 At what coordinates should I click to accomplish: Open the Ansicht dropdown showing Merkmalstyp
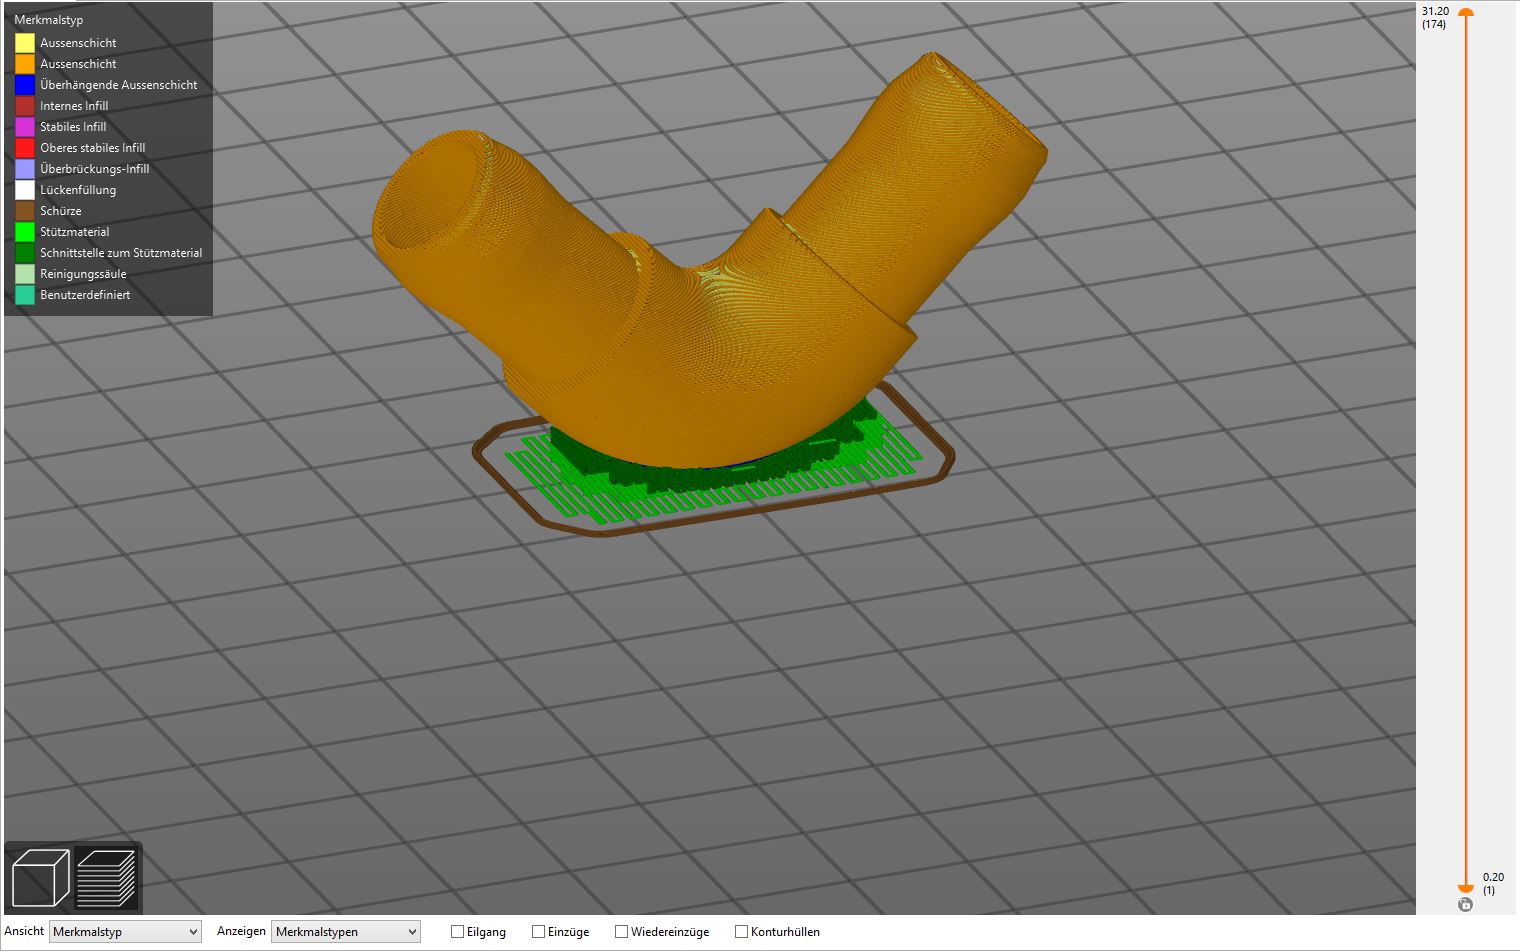click(125, 932)
